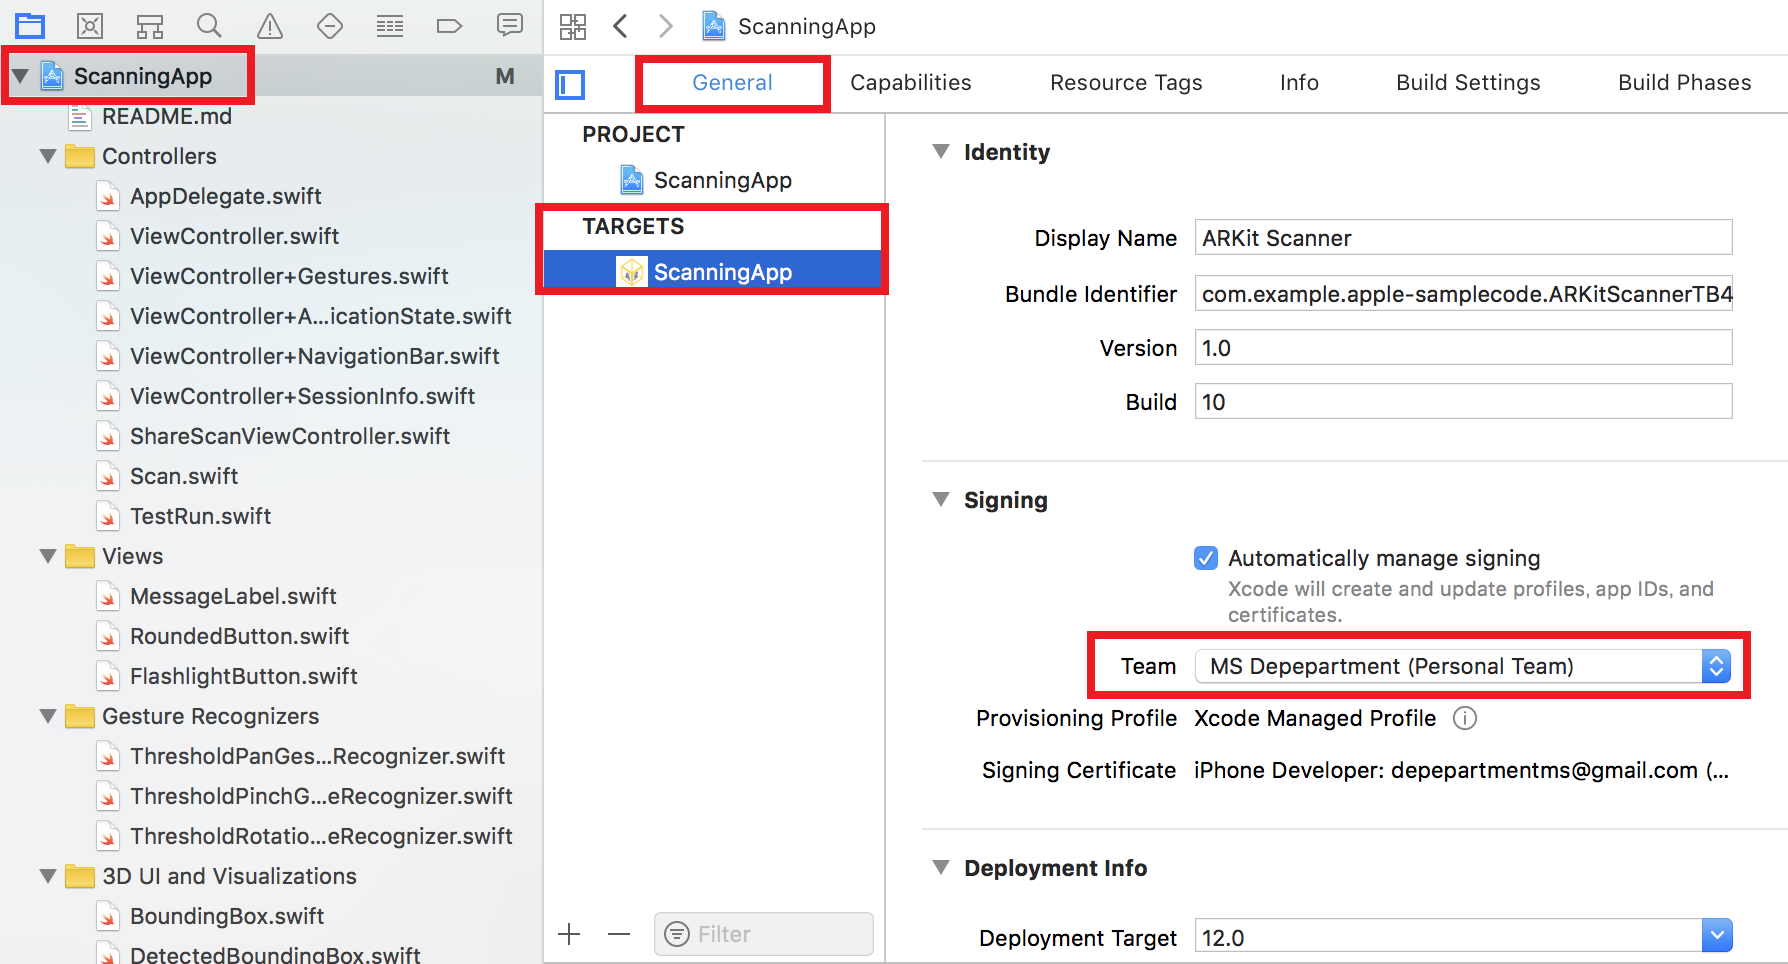The height and width of the screenshot is (964, 1788).
Task: Switch to the Info tab
Action: (x=1299, y=83)
